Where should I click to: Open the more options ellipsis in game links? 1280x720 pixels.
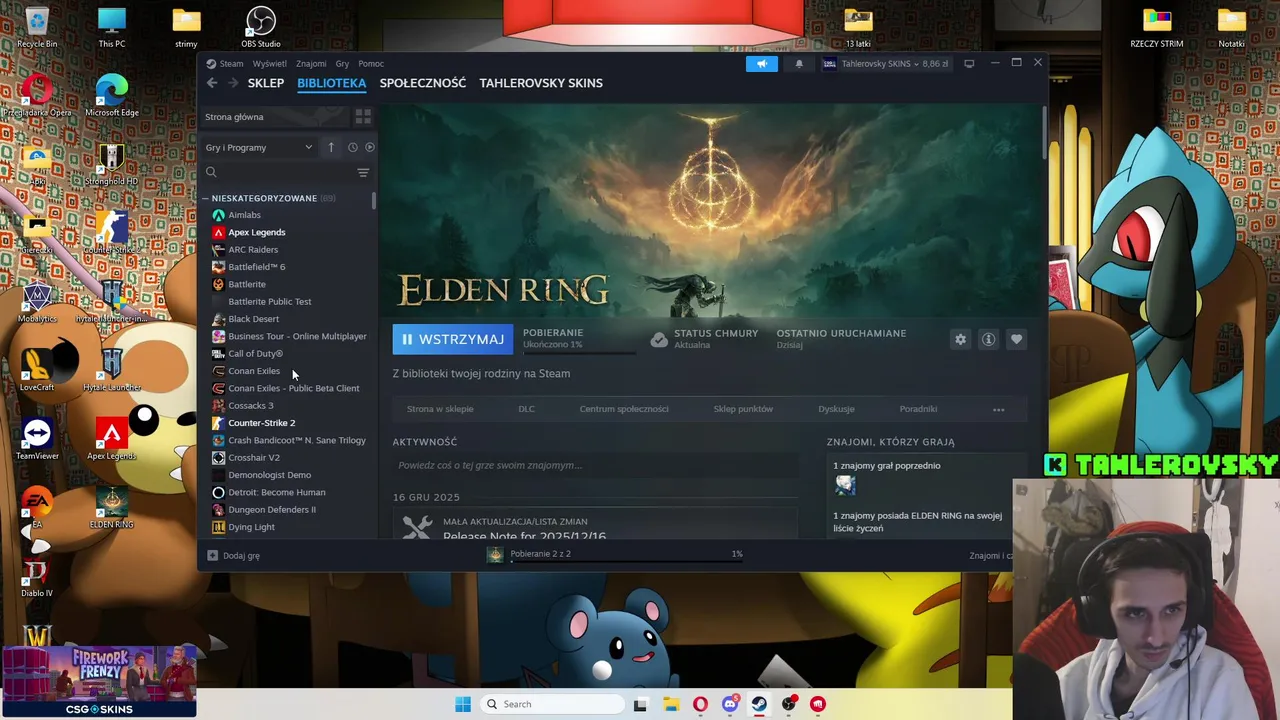pos(998,409)
